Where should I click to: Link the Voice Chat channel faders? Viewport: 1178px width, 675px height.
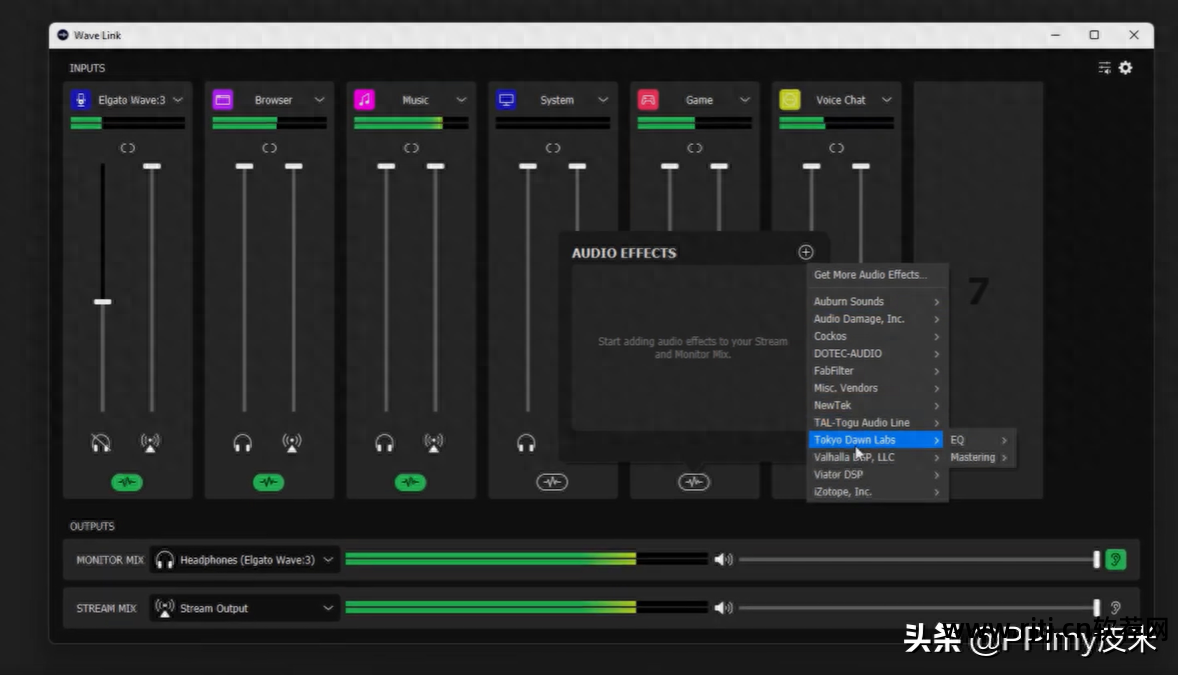coord(836,148)
